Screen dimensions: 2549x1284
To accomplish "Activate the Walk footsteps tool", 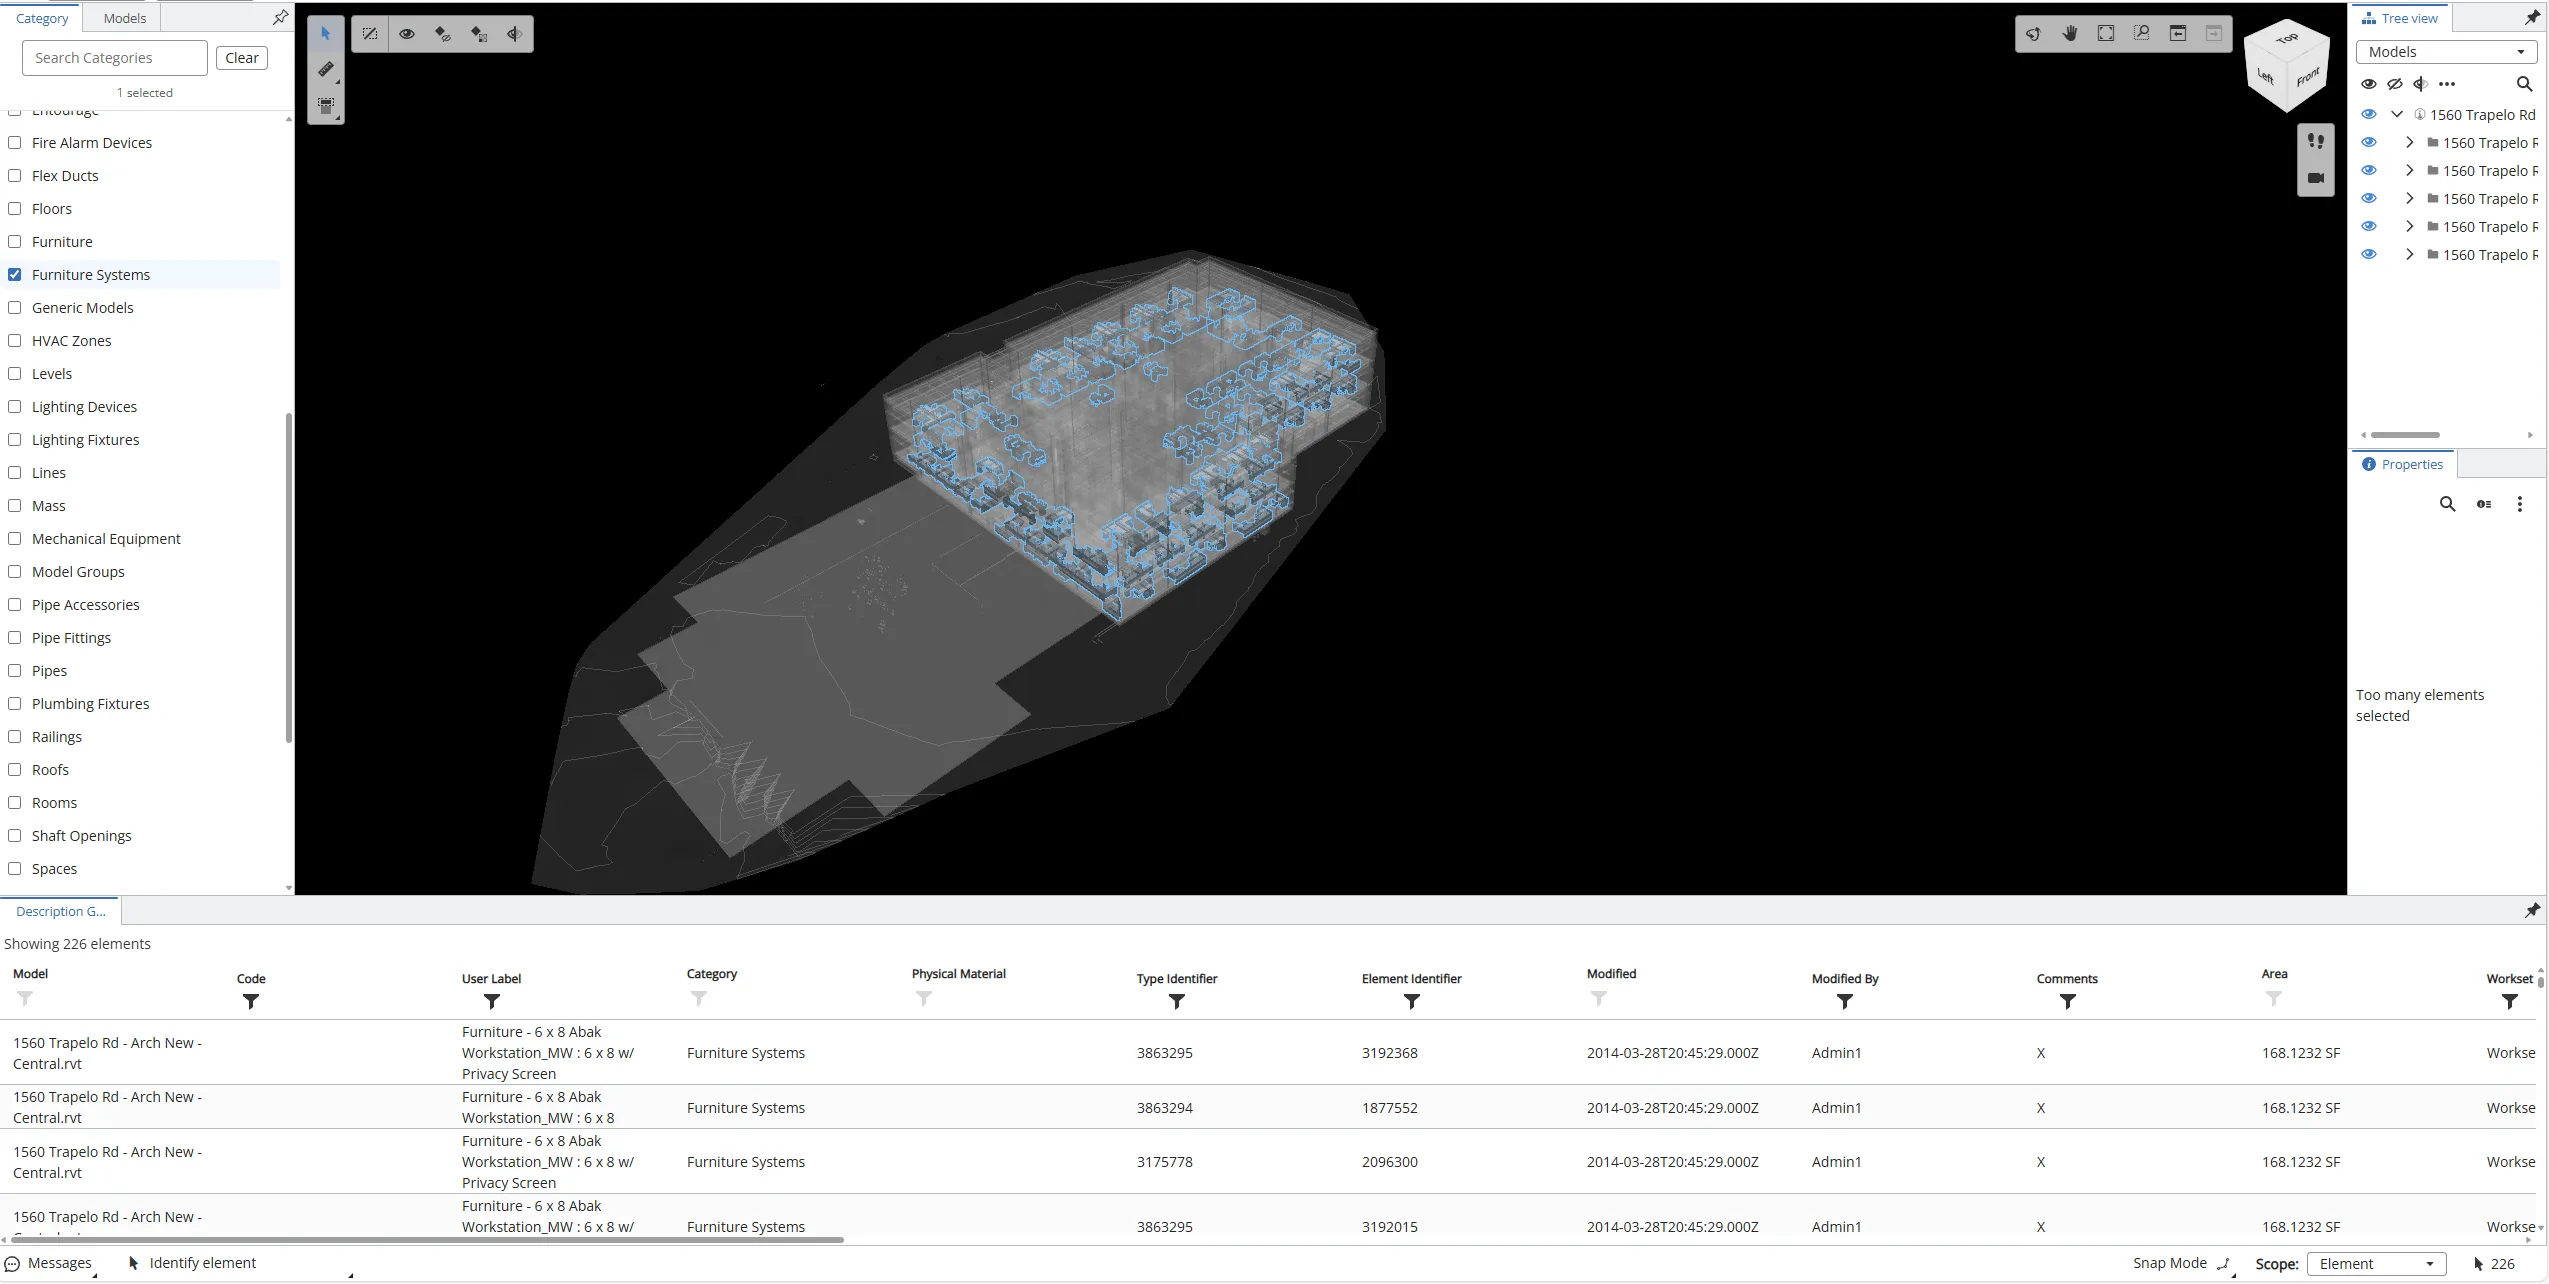I will pos(2315,141).
